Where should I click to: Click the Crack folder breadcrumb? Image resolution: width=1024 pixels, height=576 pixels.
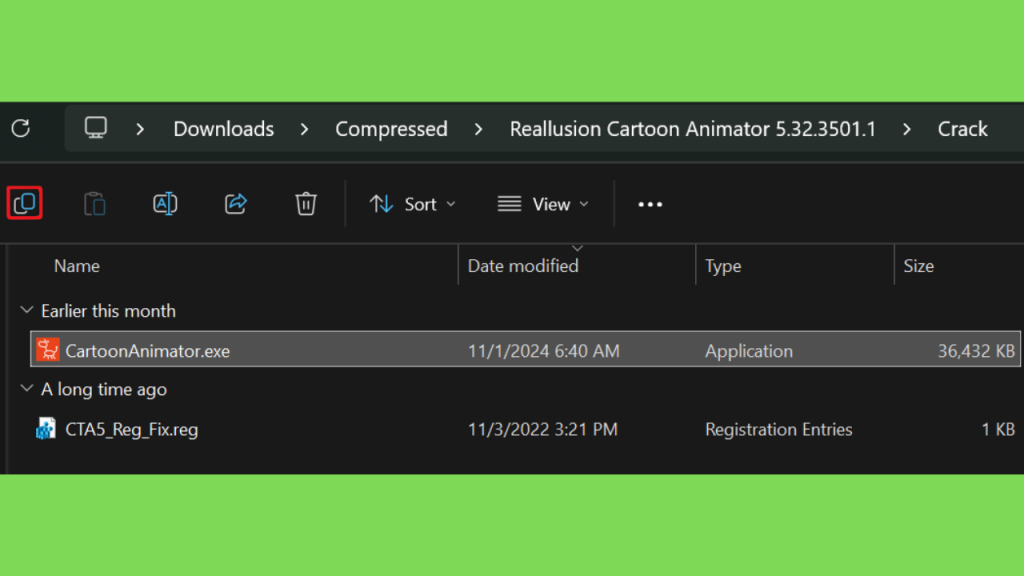click(x=963, y=129)
